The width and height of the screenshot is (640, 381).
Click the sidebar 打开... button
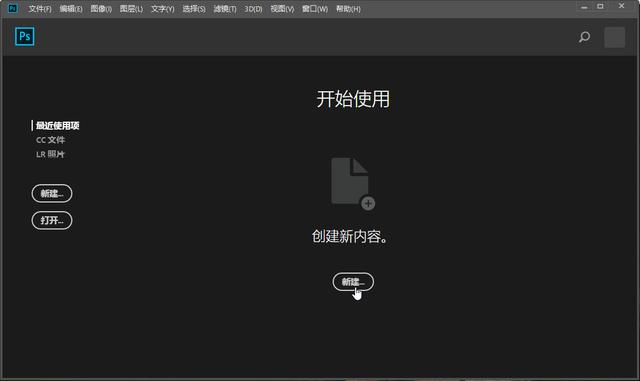point(52,221)
